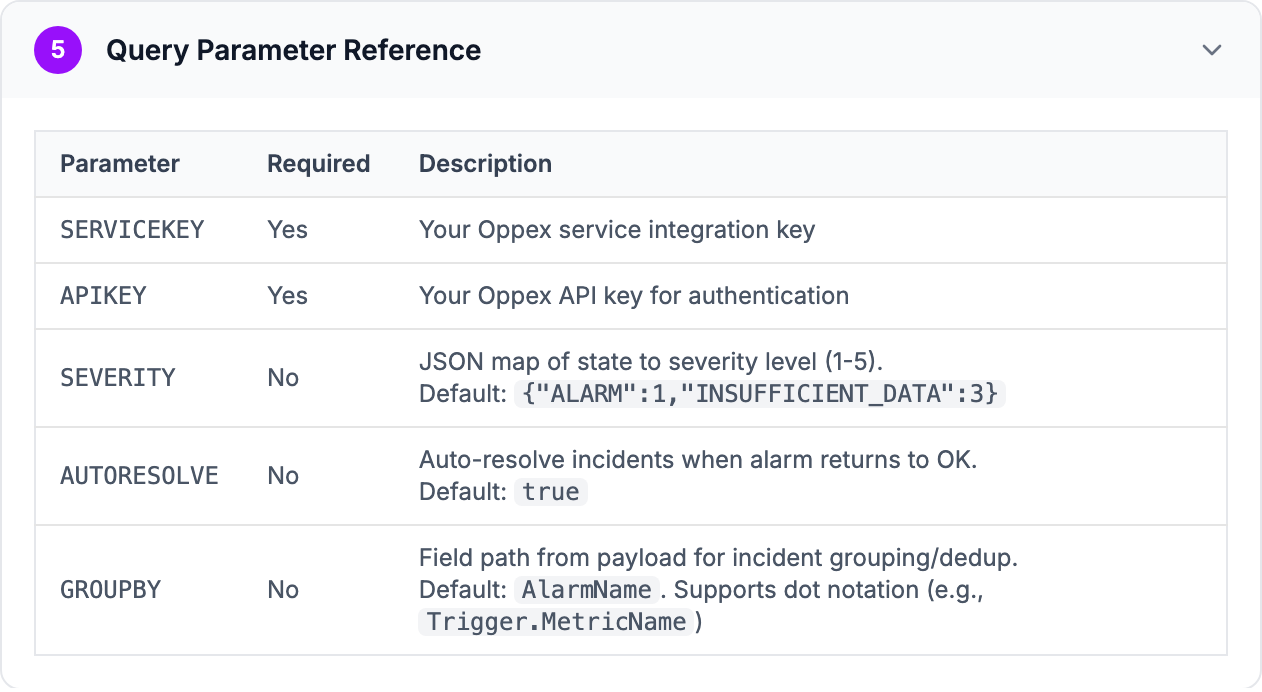Select the AUTORESOLVE parameter cell
The image size is (1262, 692).
tap(139, 476)
